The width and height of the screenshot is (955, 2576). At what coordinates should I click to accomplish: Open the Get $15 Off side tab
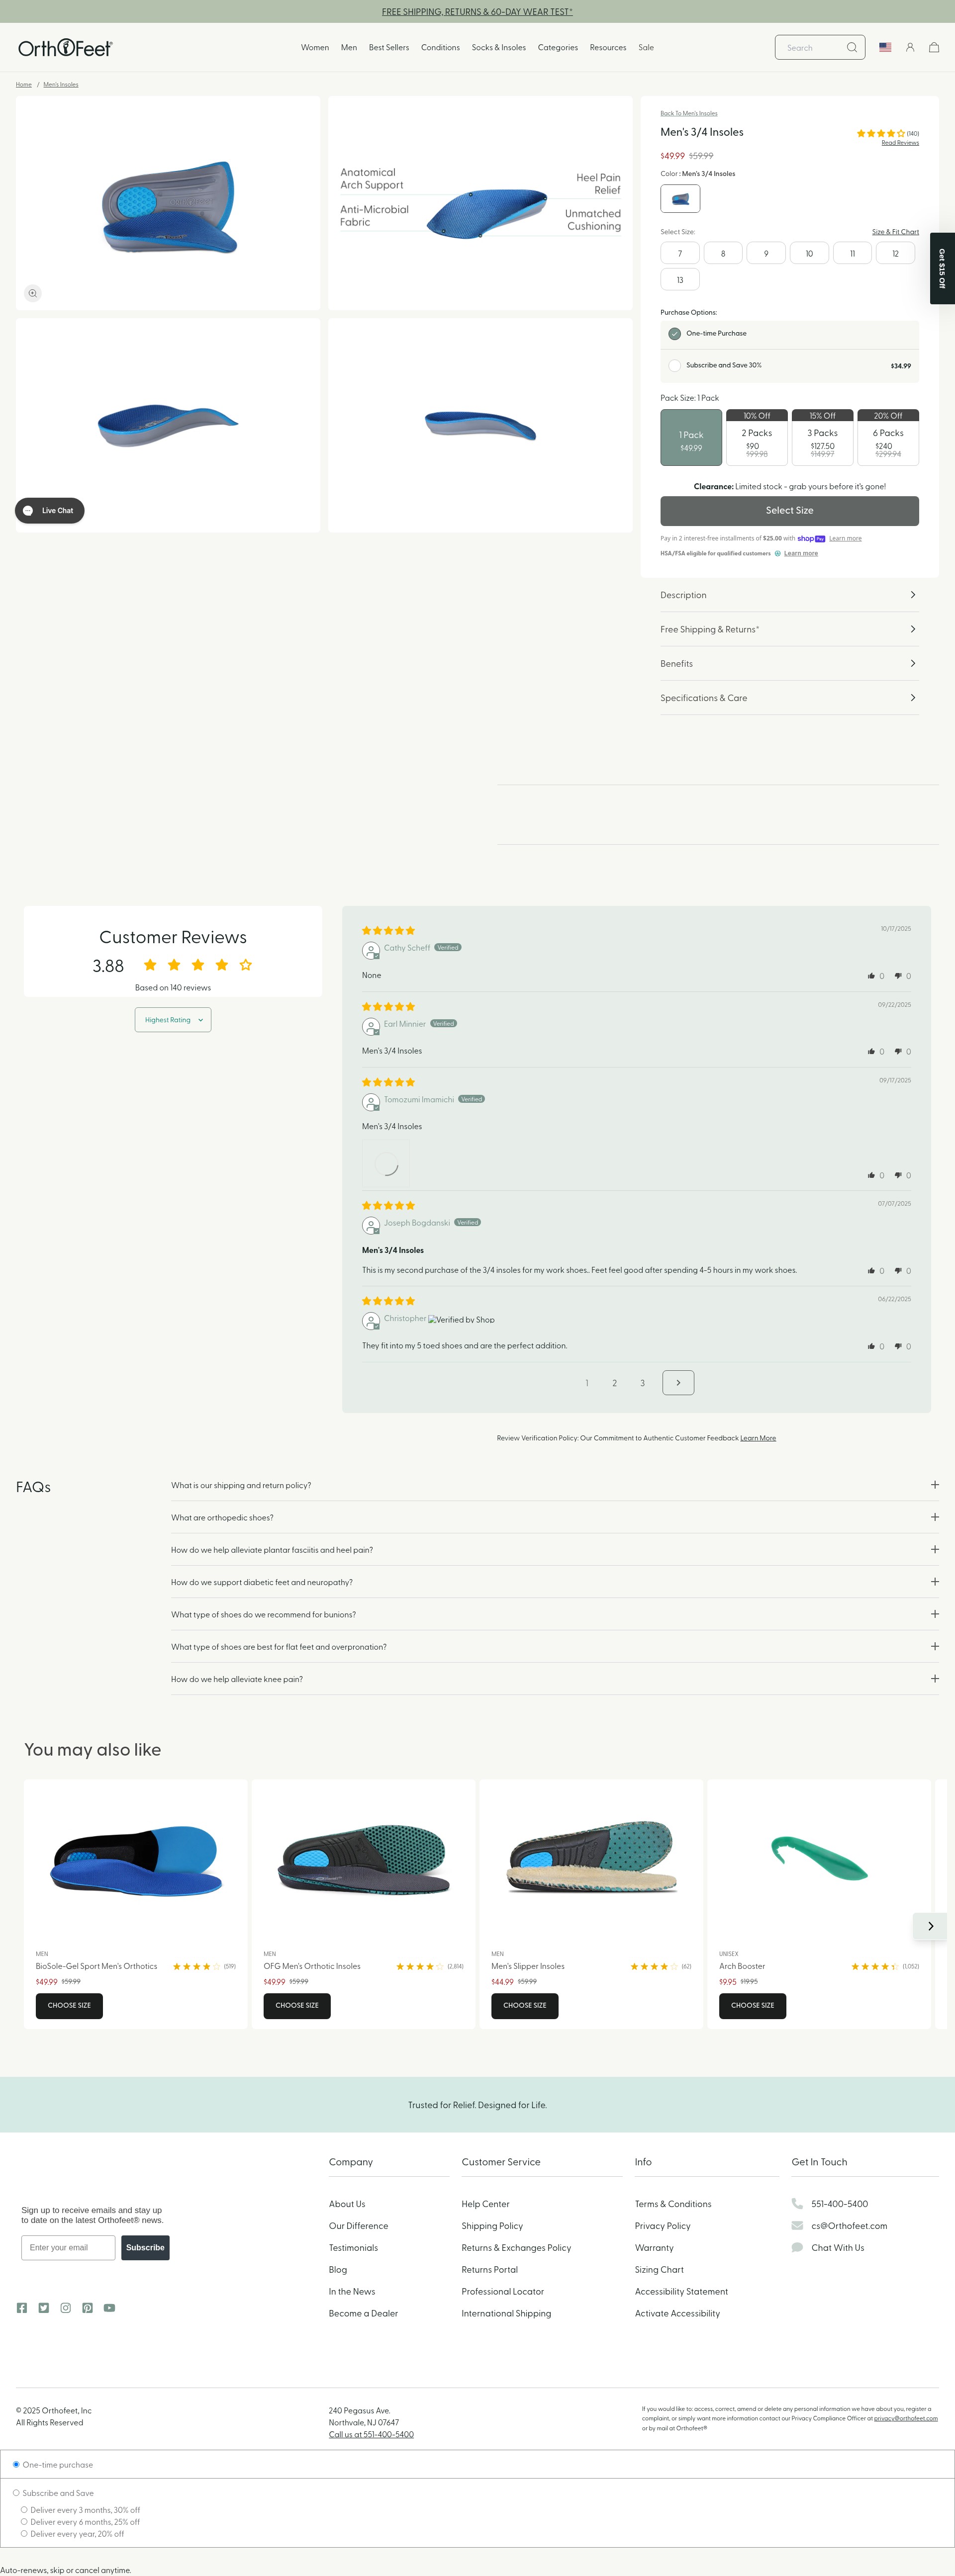(942, 268)
